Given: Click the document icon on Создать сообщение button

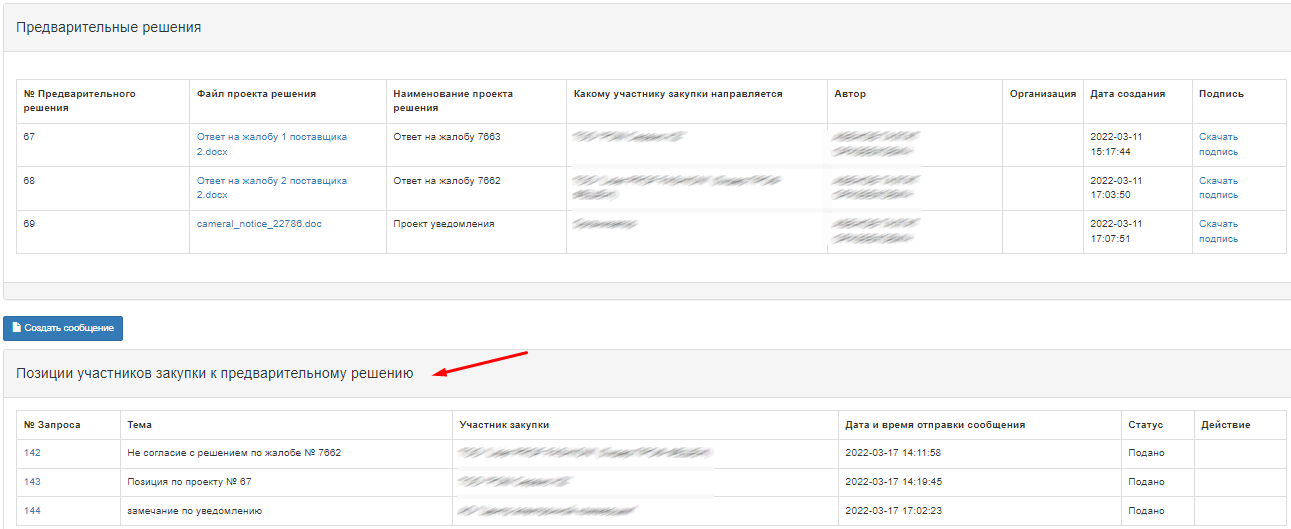Looking at the screenshot, I should click(17, 328).
